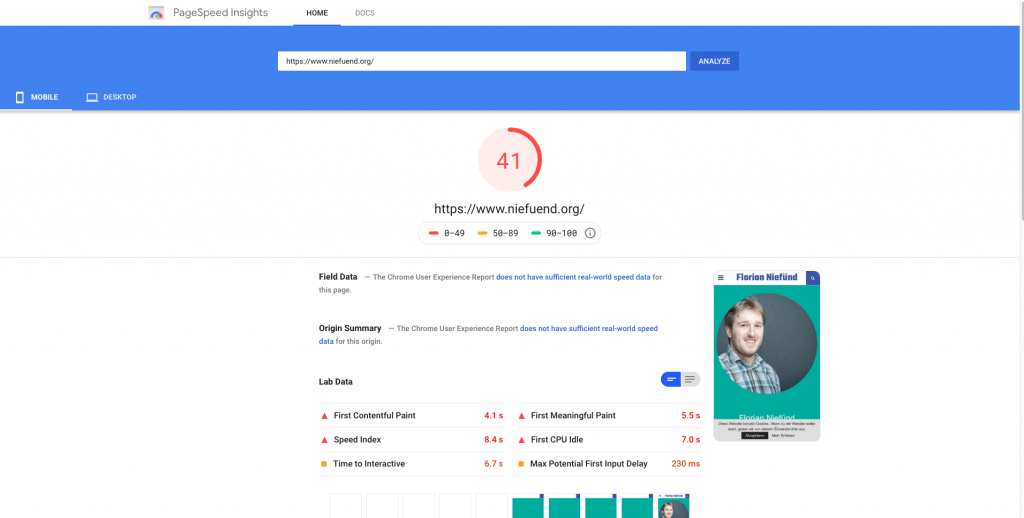1024x518 pixels.
Task: Click Max Potential First Input Delay label
Action: 589,464
